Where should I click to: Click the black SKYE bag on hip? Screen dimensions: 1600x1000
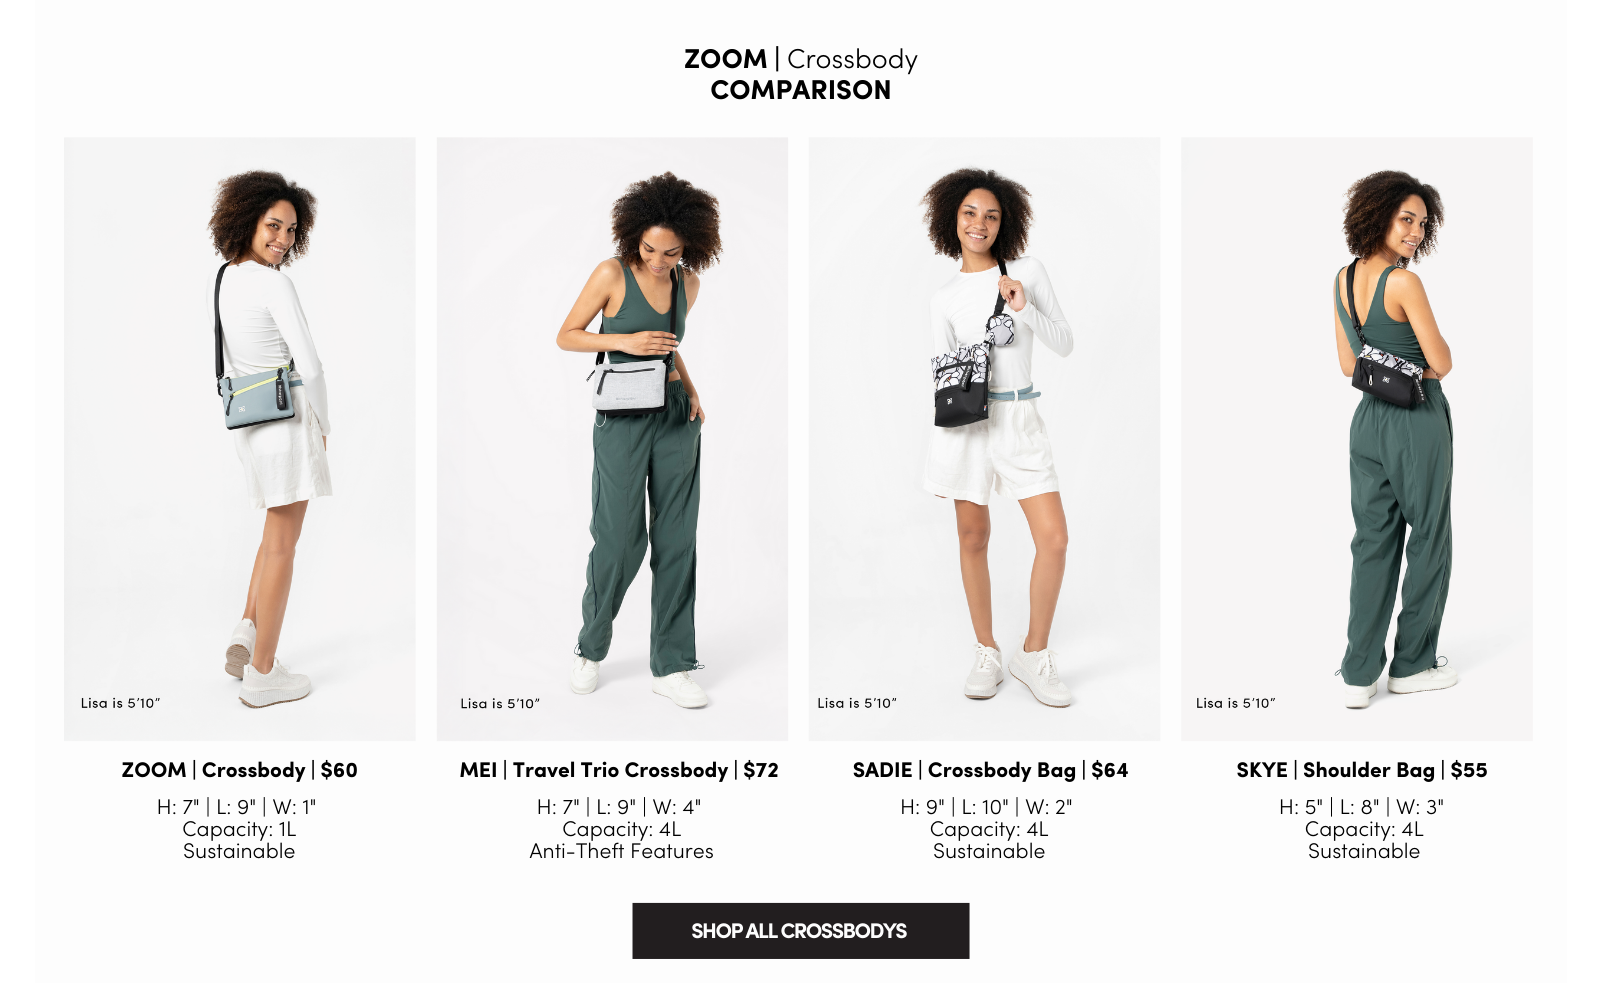[x=1389, y=376]
